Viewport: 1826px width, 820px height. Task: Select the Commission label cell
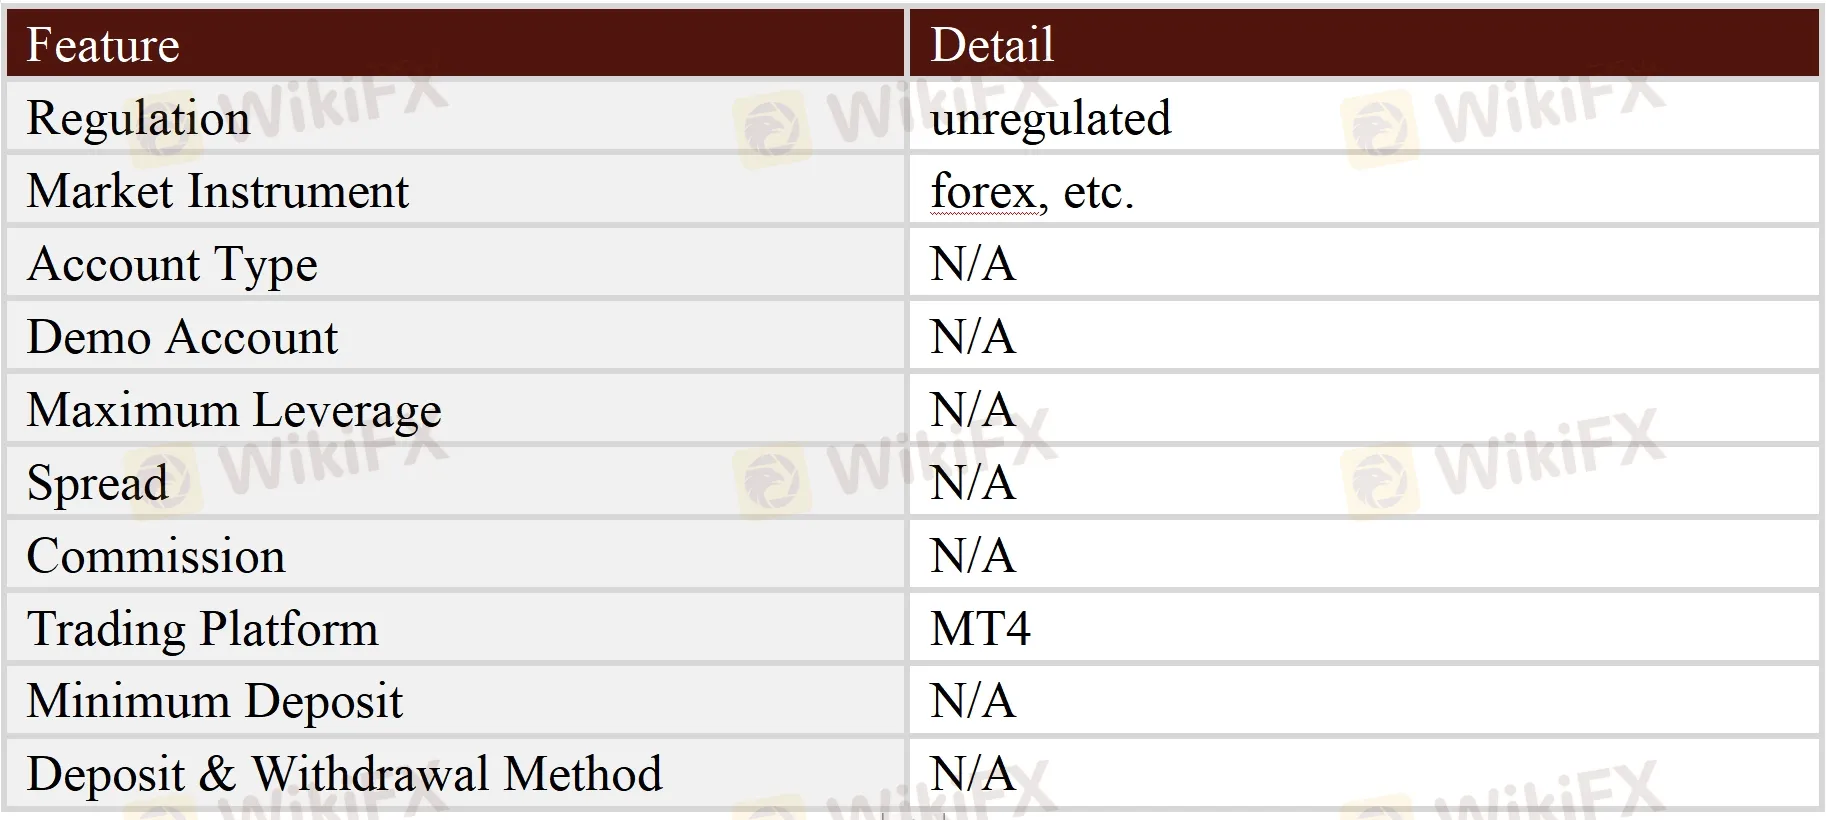coord(156,556)
